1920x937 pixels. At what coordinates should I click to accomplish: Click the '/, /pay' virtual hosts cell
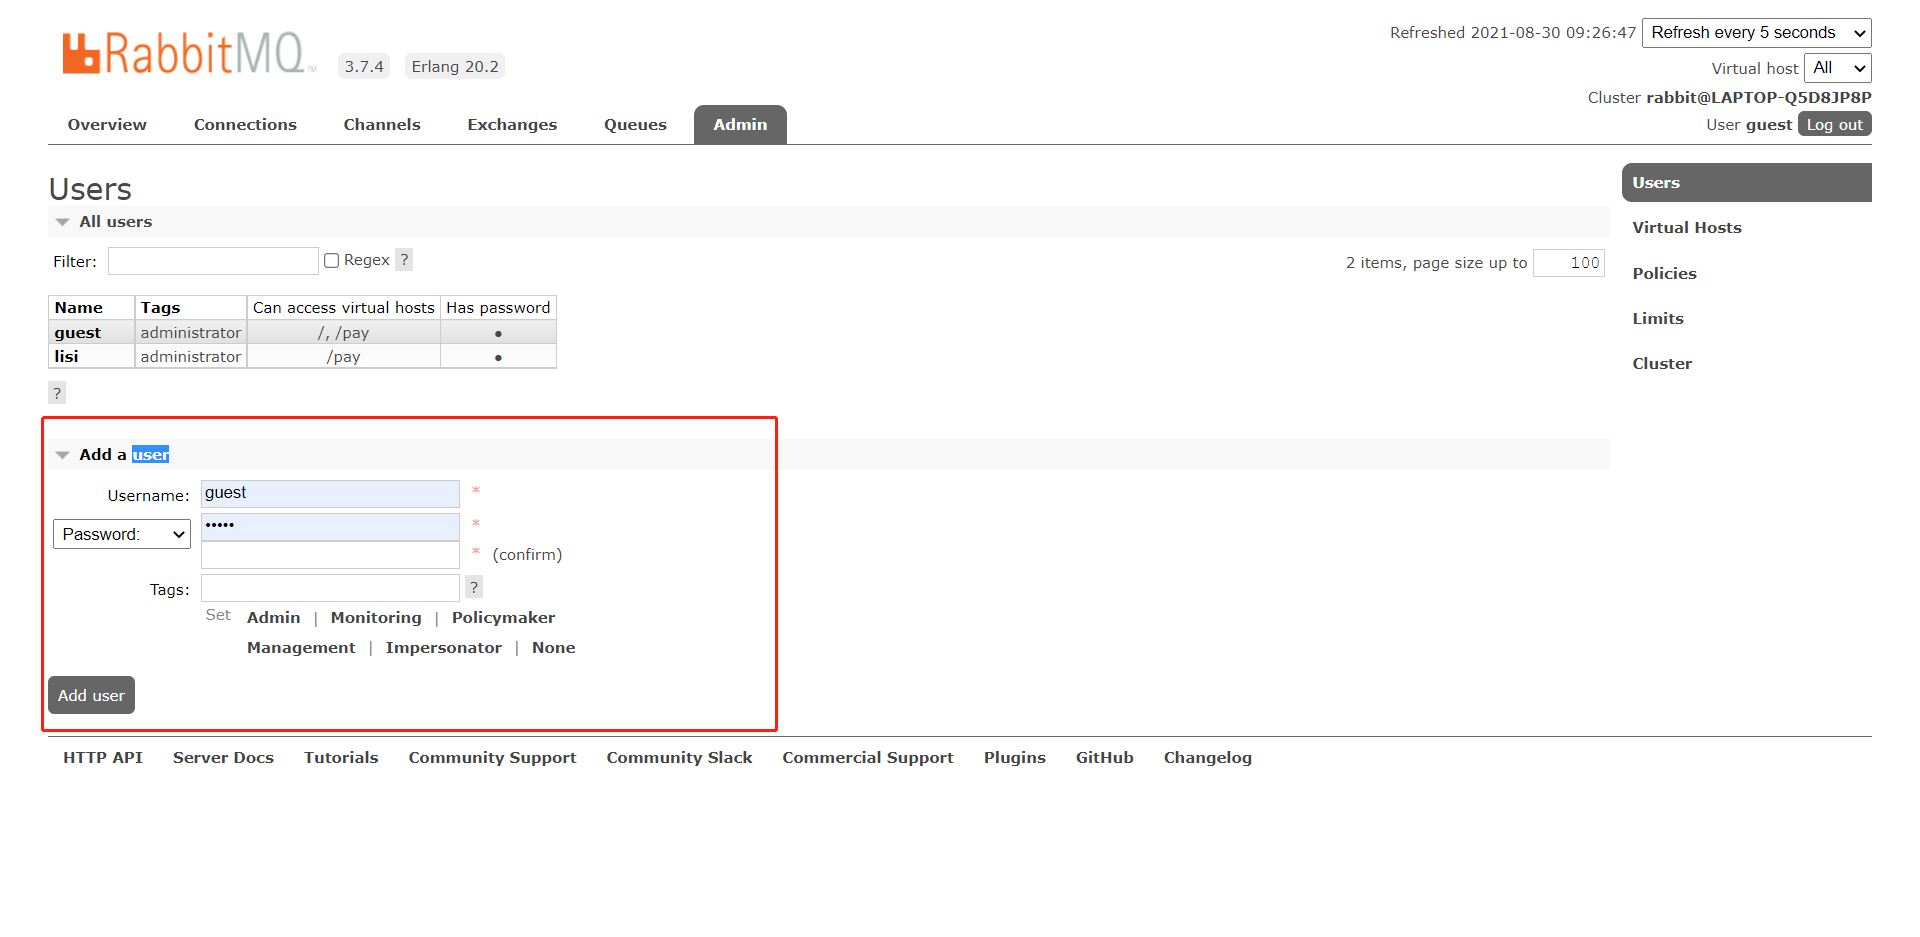point(343,333)
